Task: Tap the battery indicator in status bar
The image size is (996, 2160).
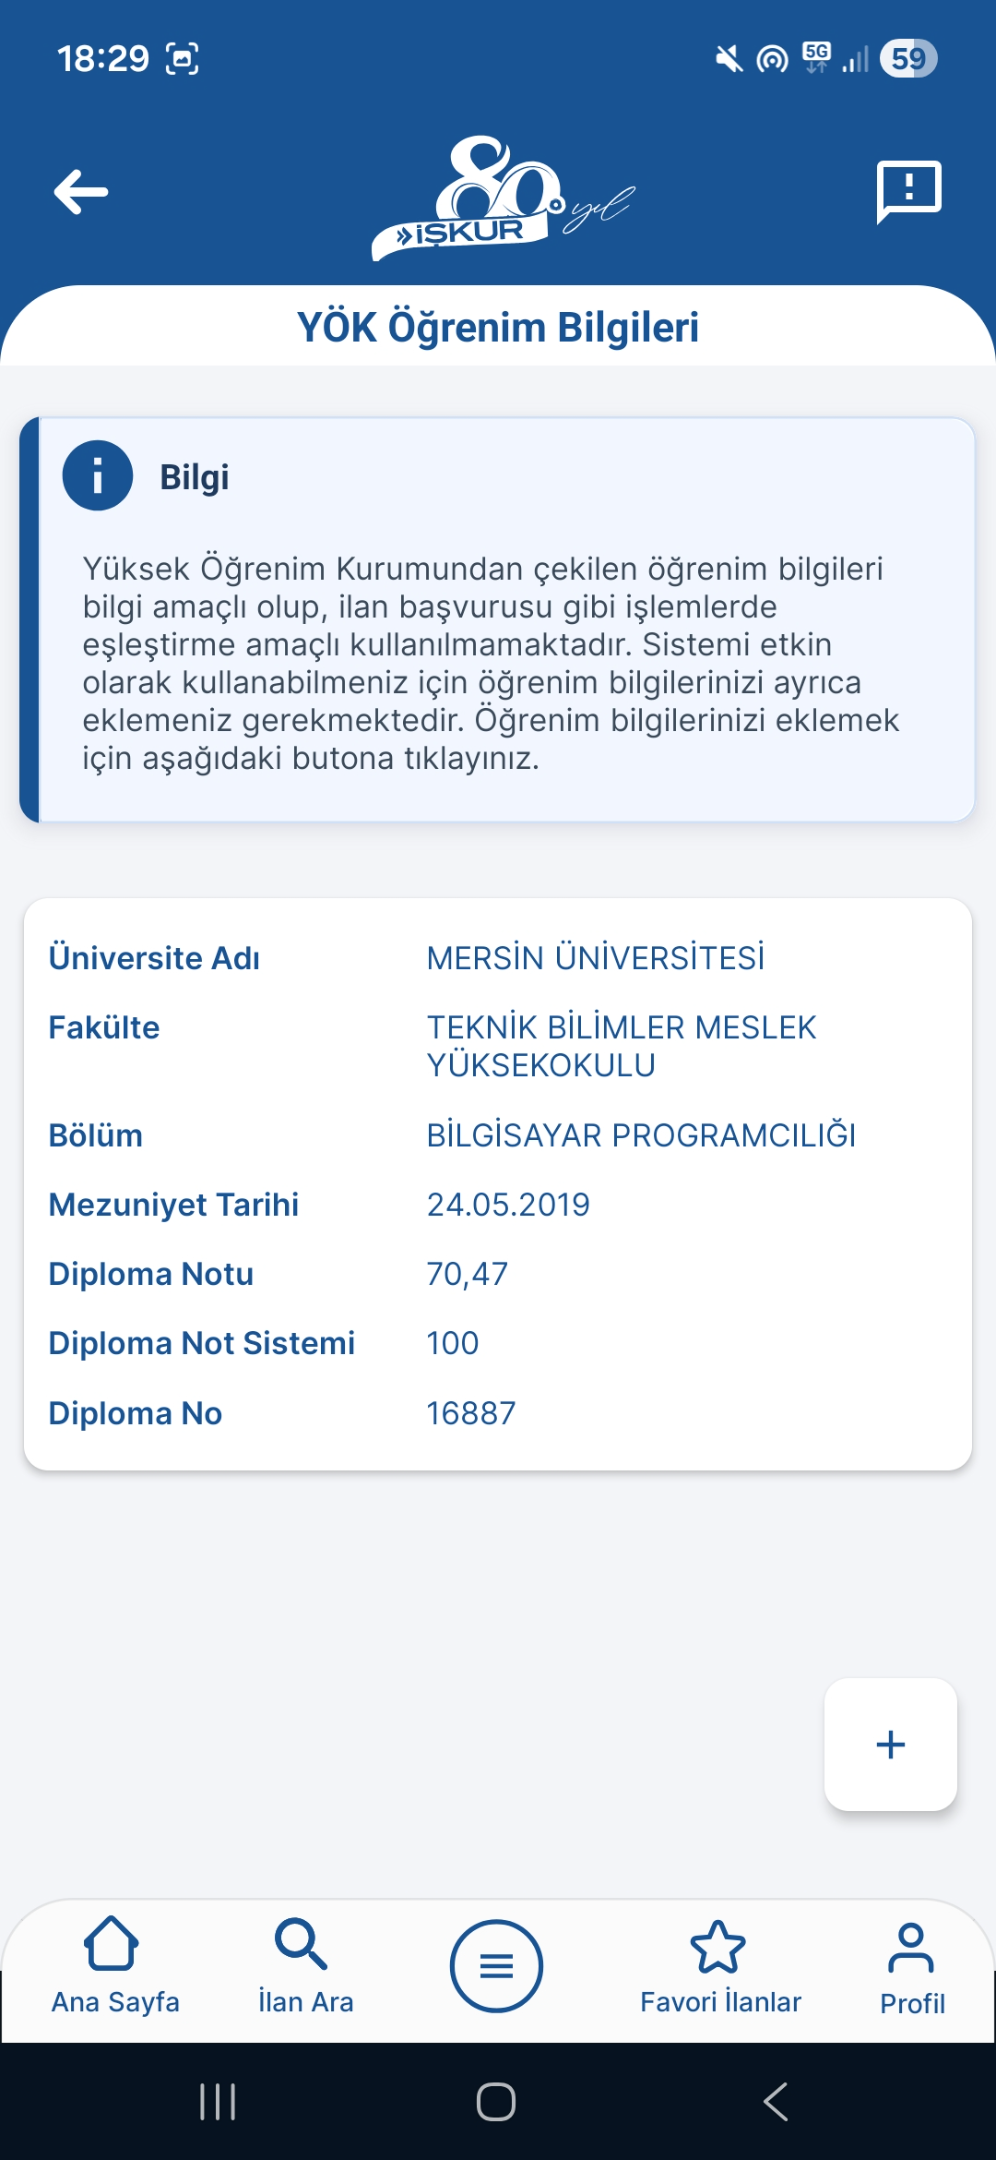Action: [x=908, y=58]
